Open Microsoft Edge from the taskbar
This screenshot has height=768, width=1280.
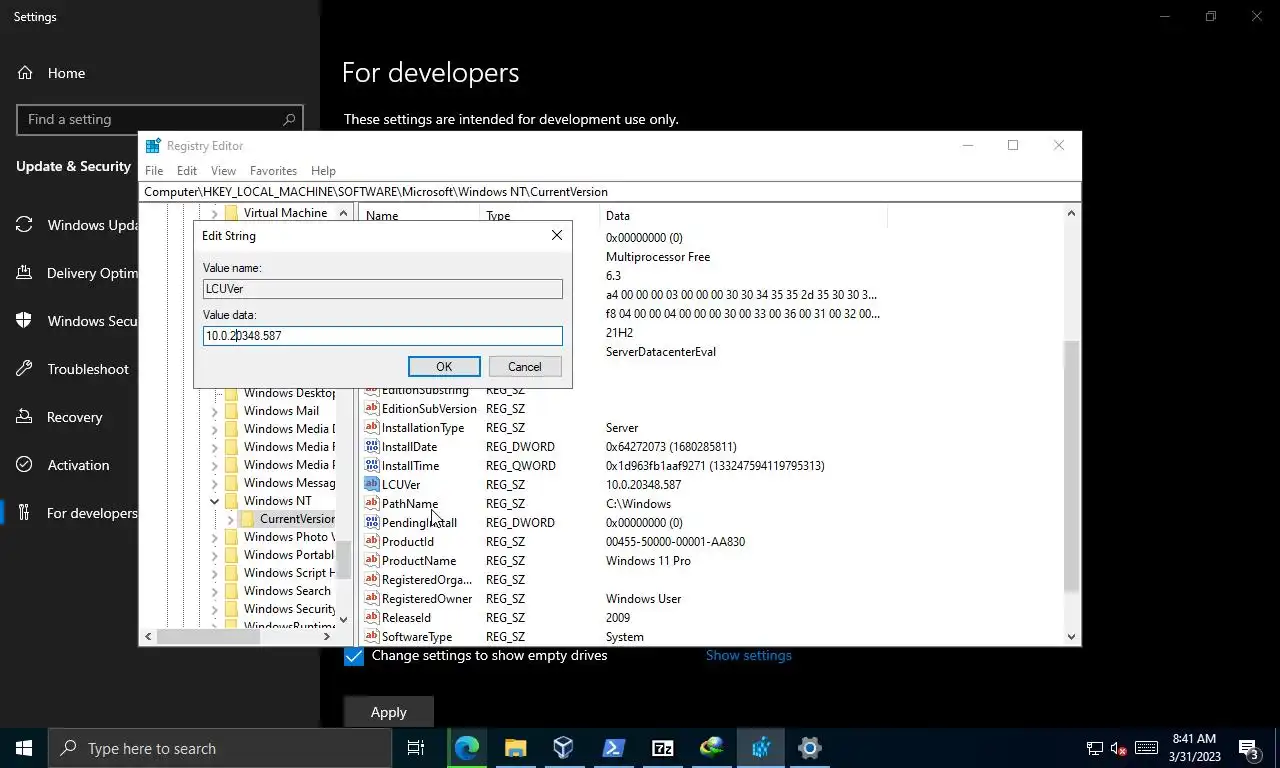pyautogui.click(x=467, y=748)
